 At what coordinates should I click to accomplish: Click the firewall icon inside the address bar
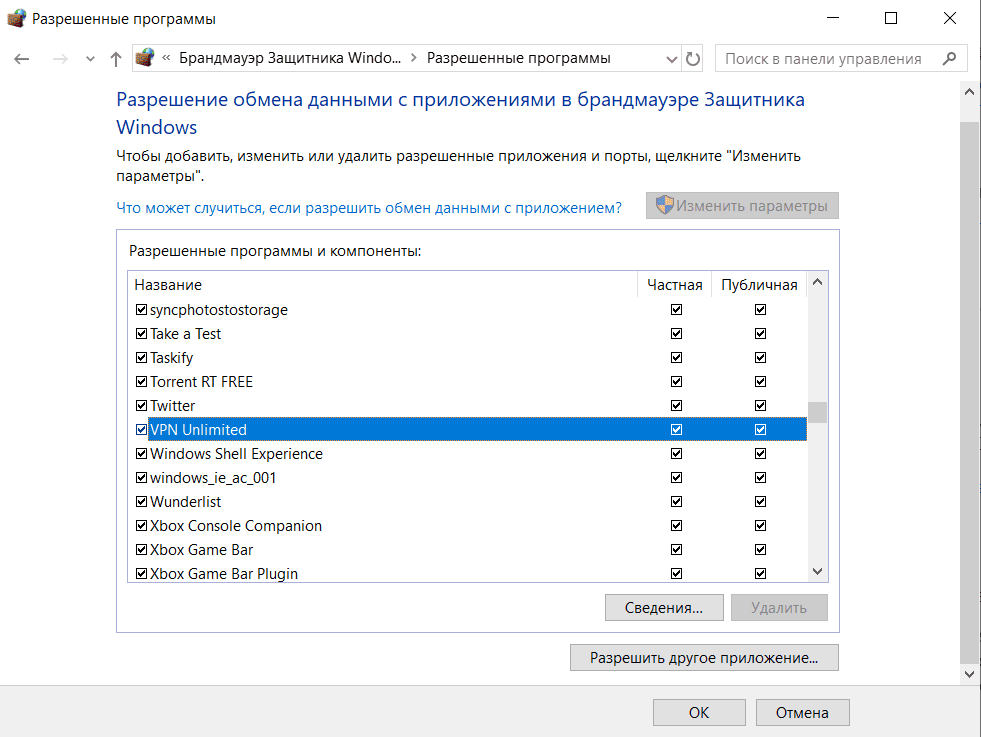145,58
